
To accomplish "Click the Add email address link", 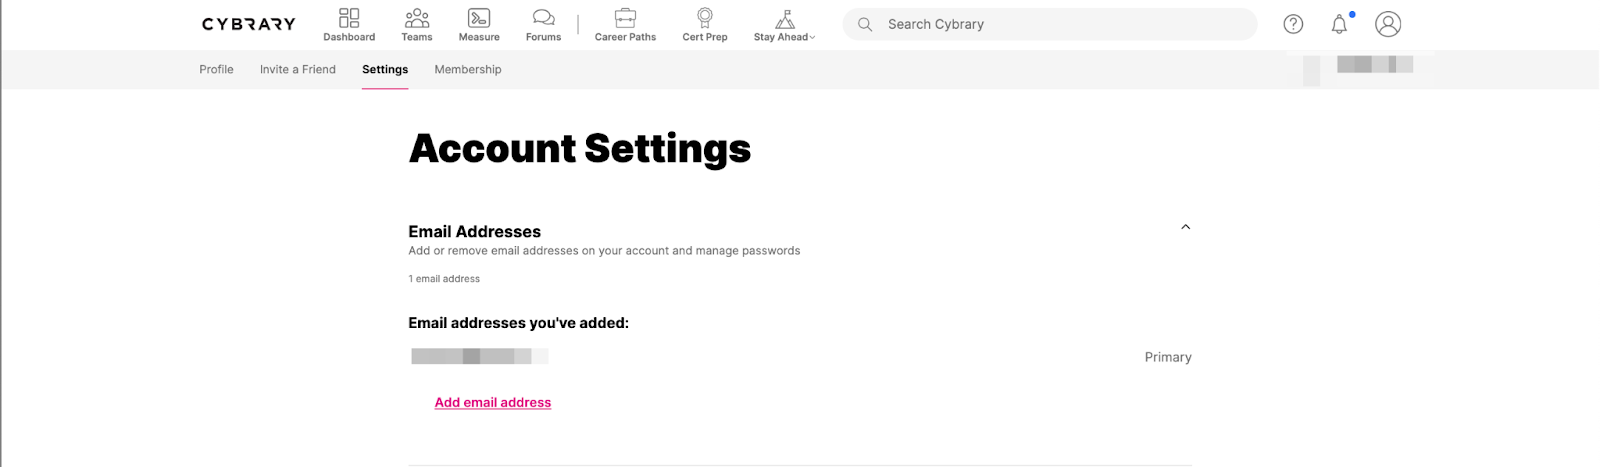I will click(493, 402).
